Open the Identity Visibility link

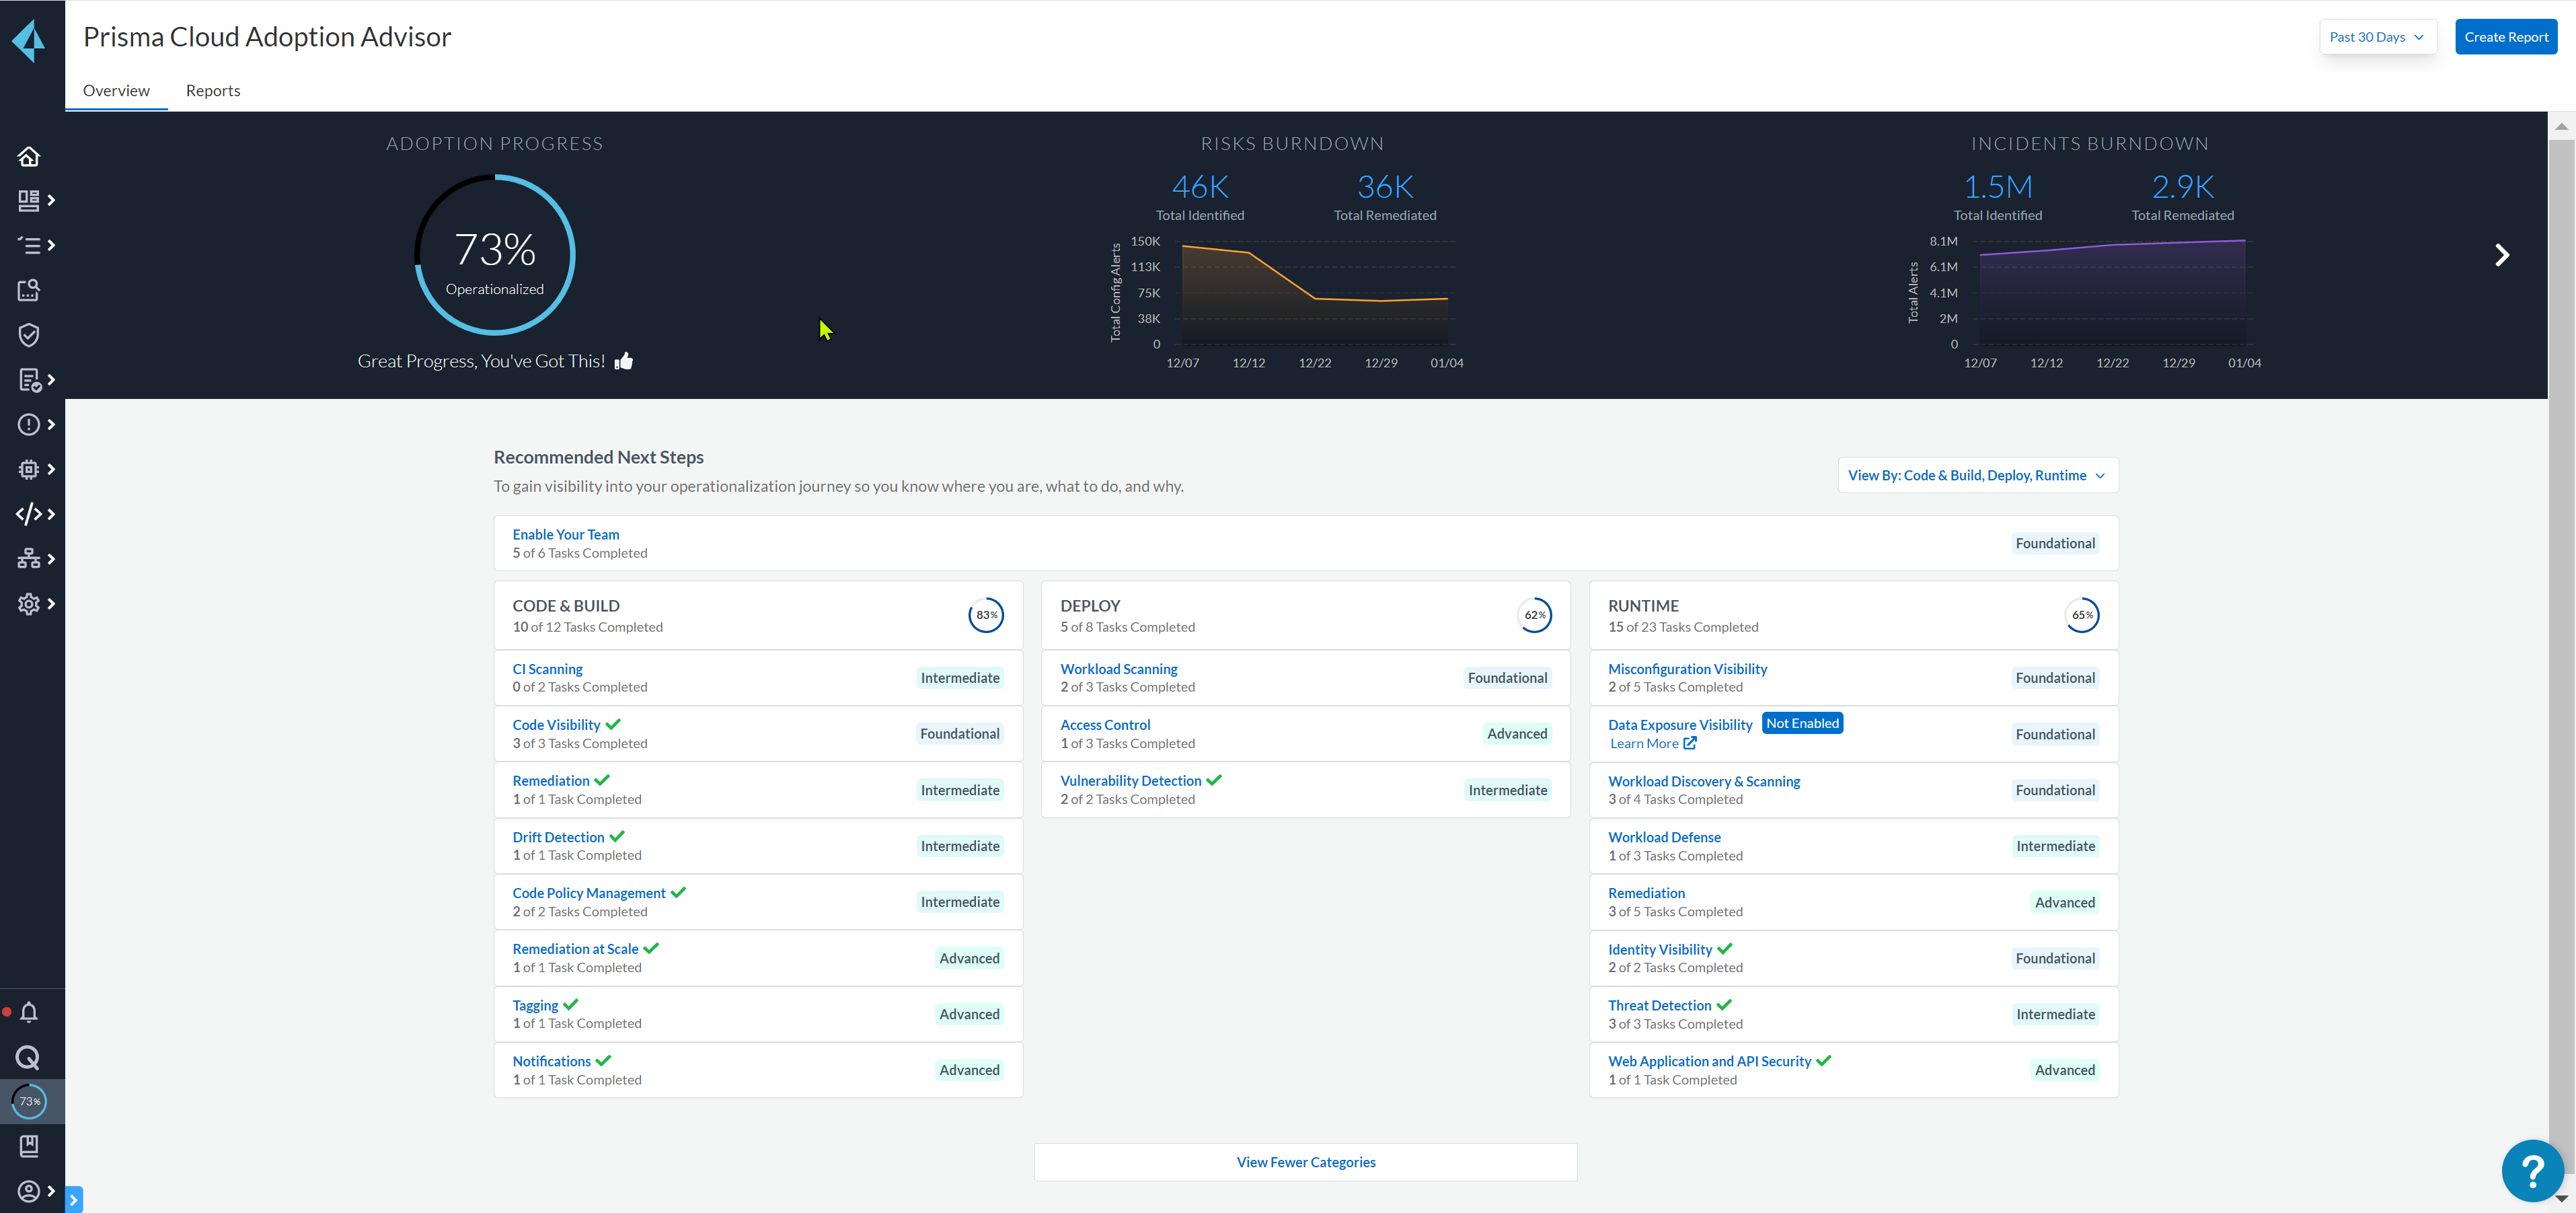click(x=1660, y=950)
